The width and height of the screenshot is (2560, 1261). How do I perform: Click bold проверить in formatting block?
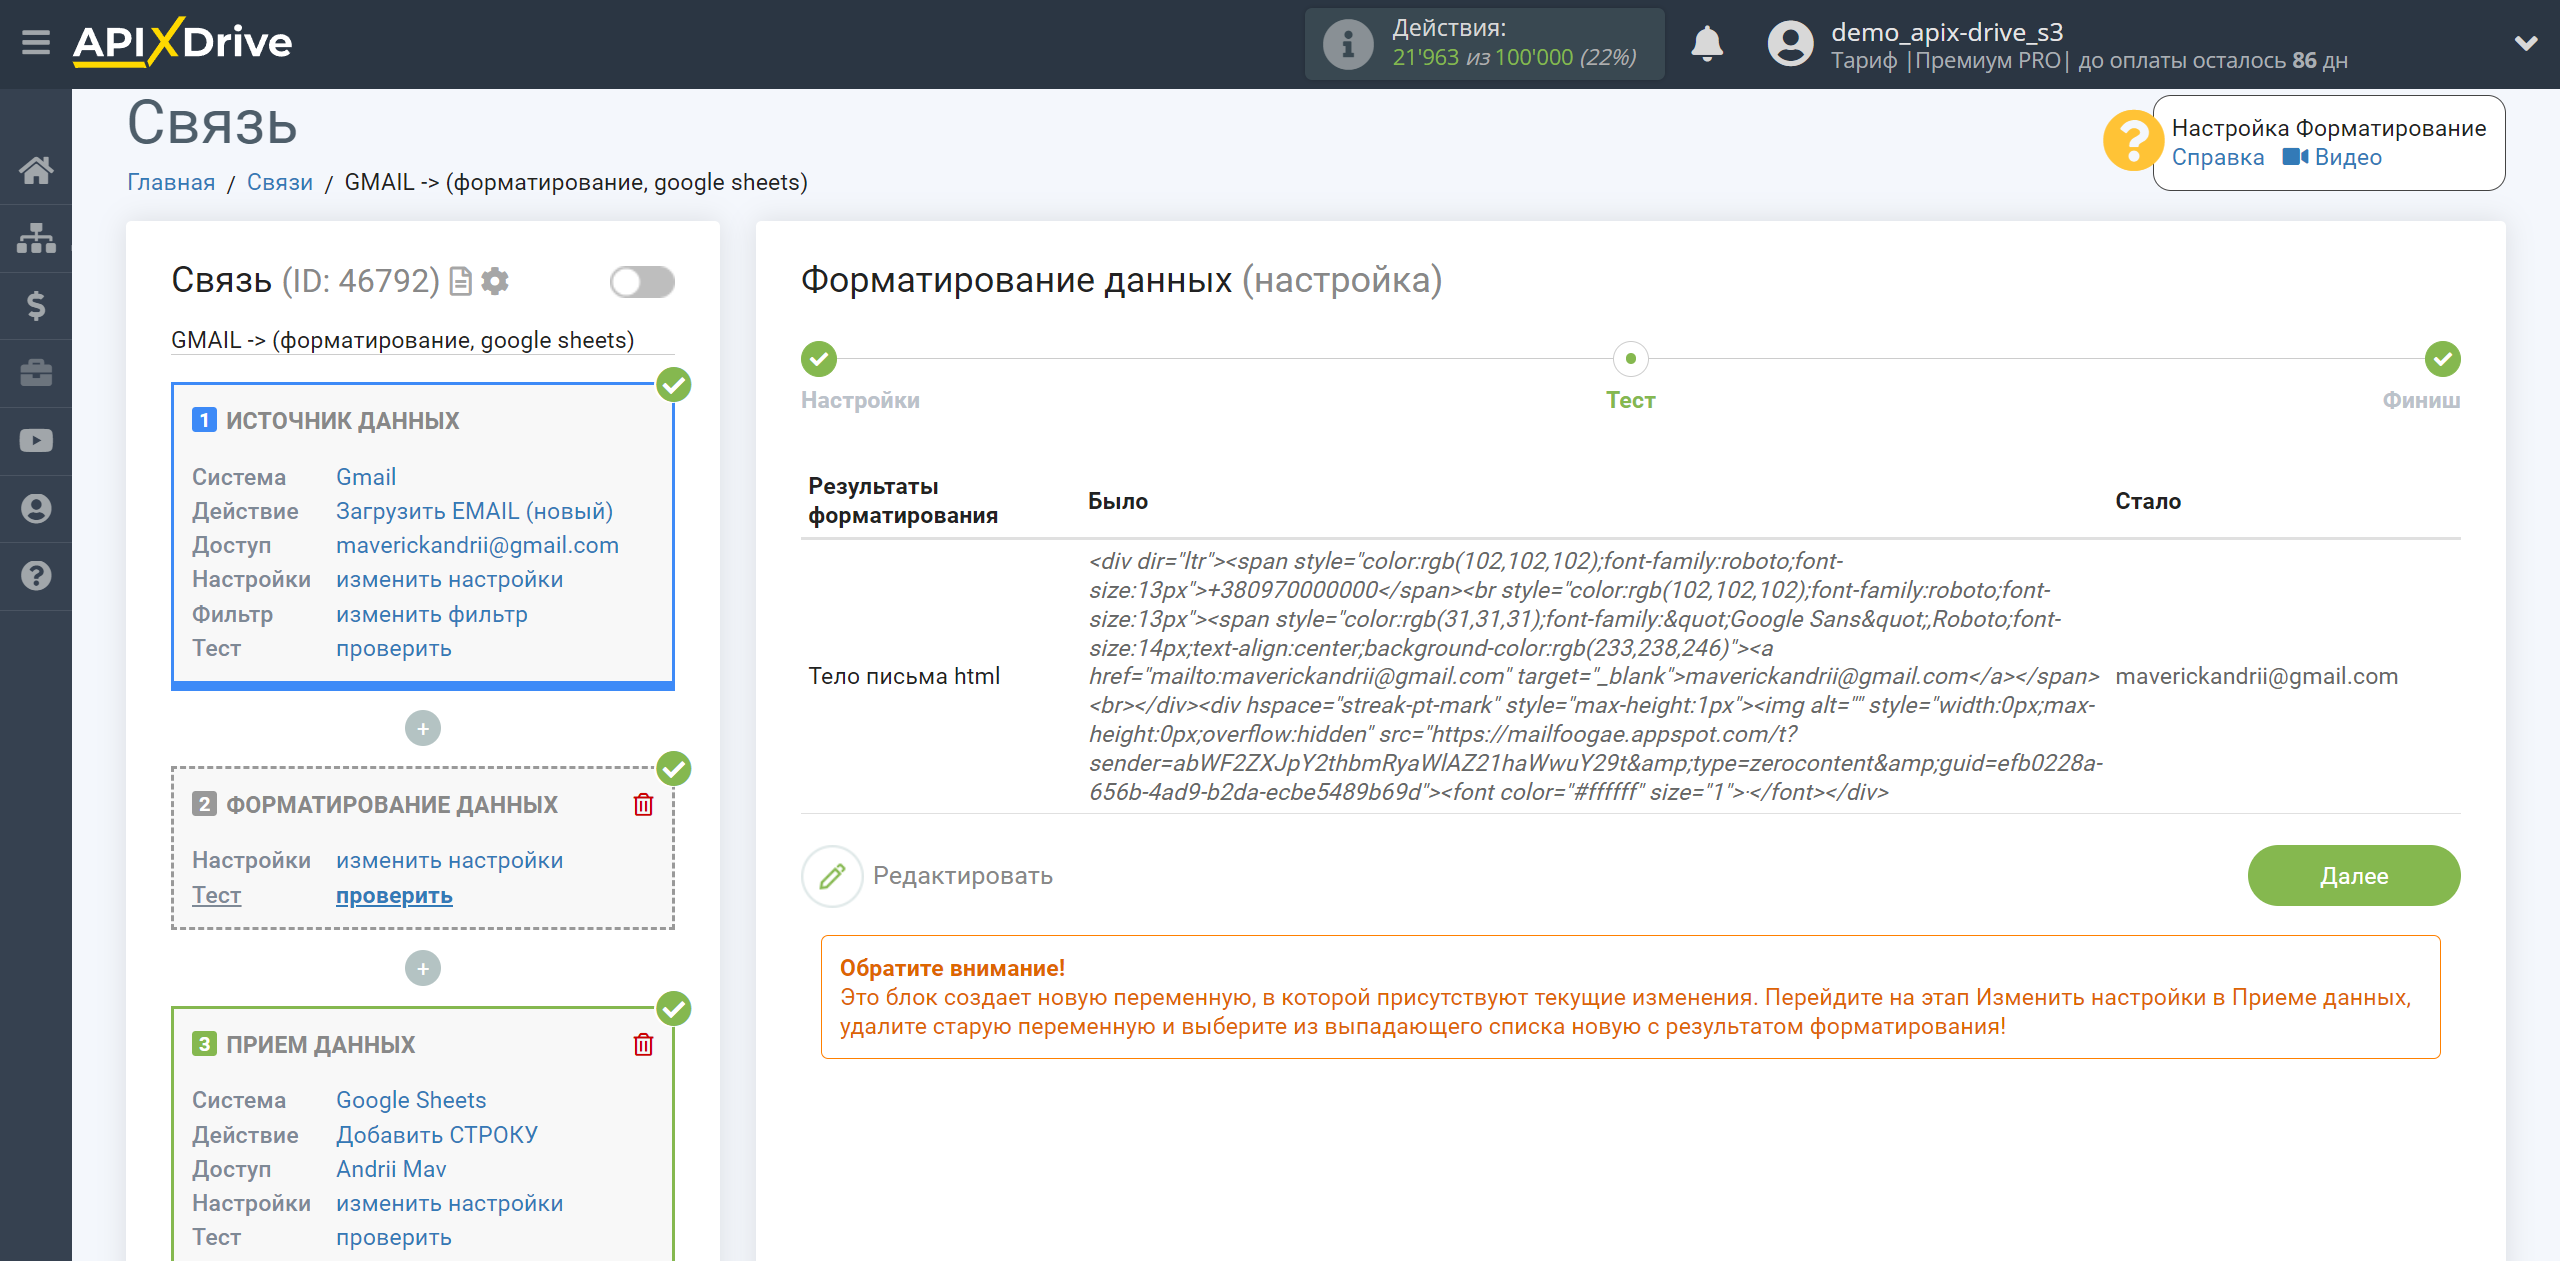tap(393, 895)
